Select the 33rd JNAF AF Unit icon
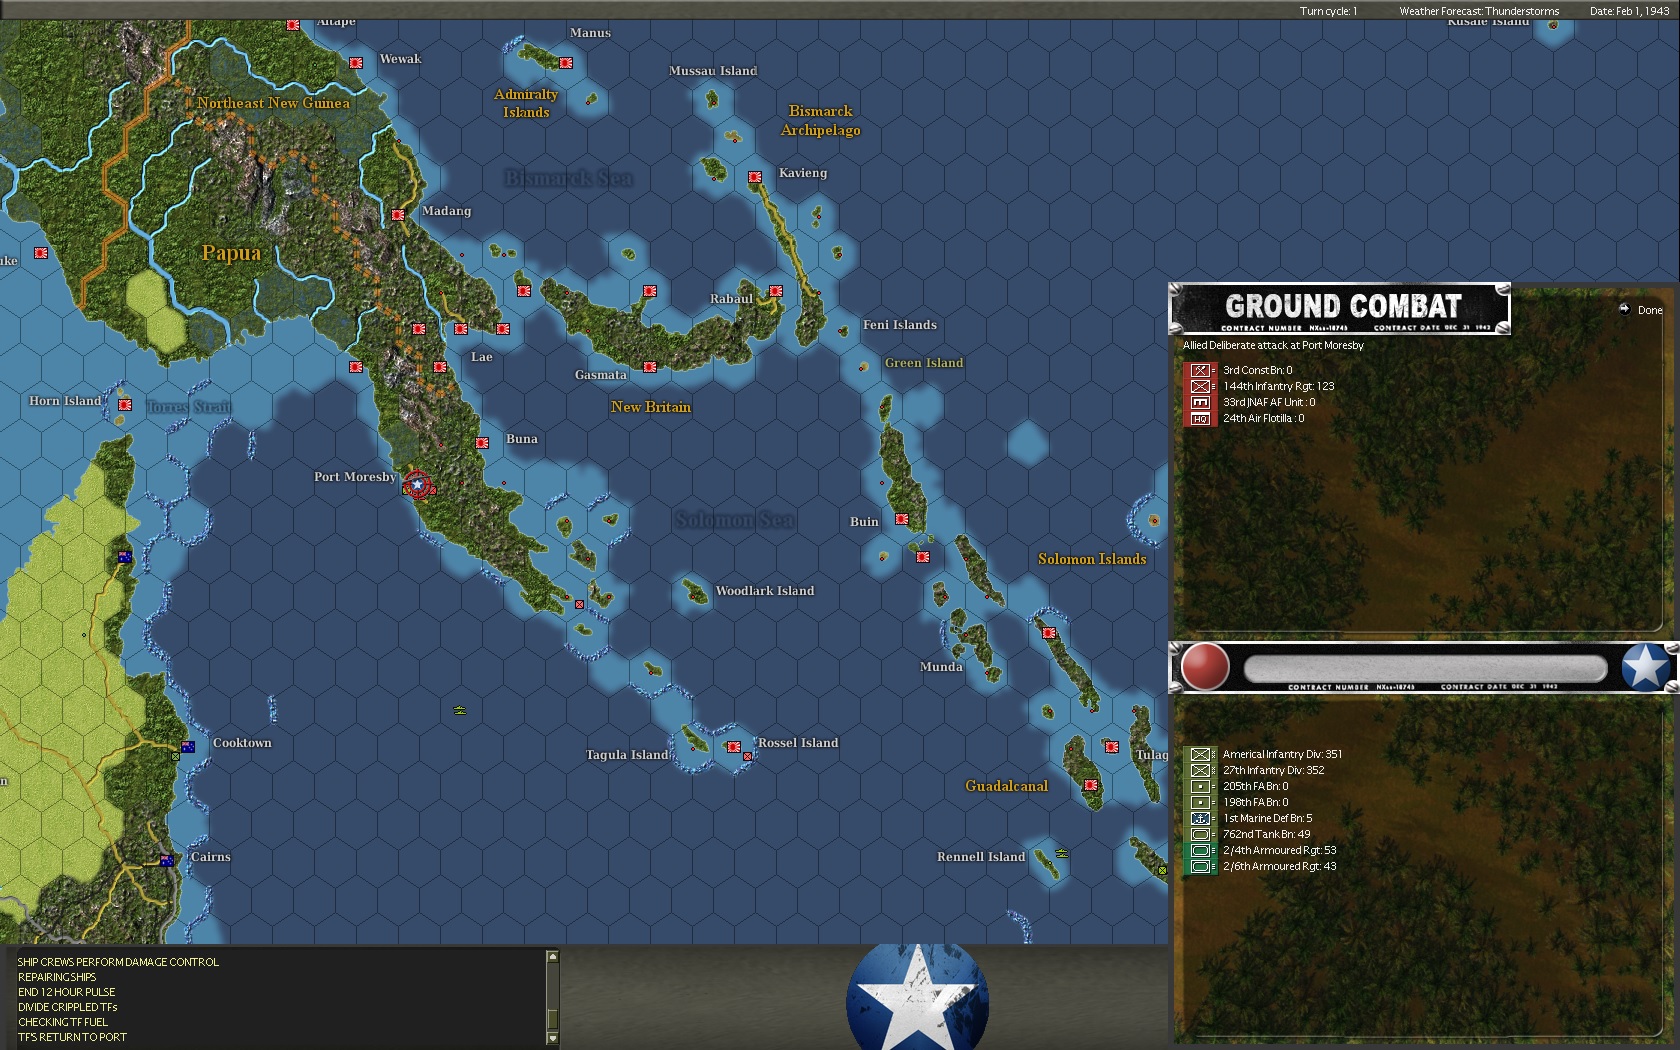Screen dimensions: 1680x1050 [x=1200, y=402]
